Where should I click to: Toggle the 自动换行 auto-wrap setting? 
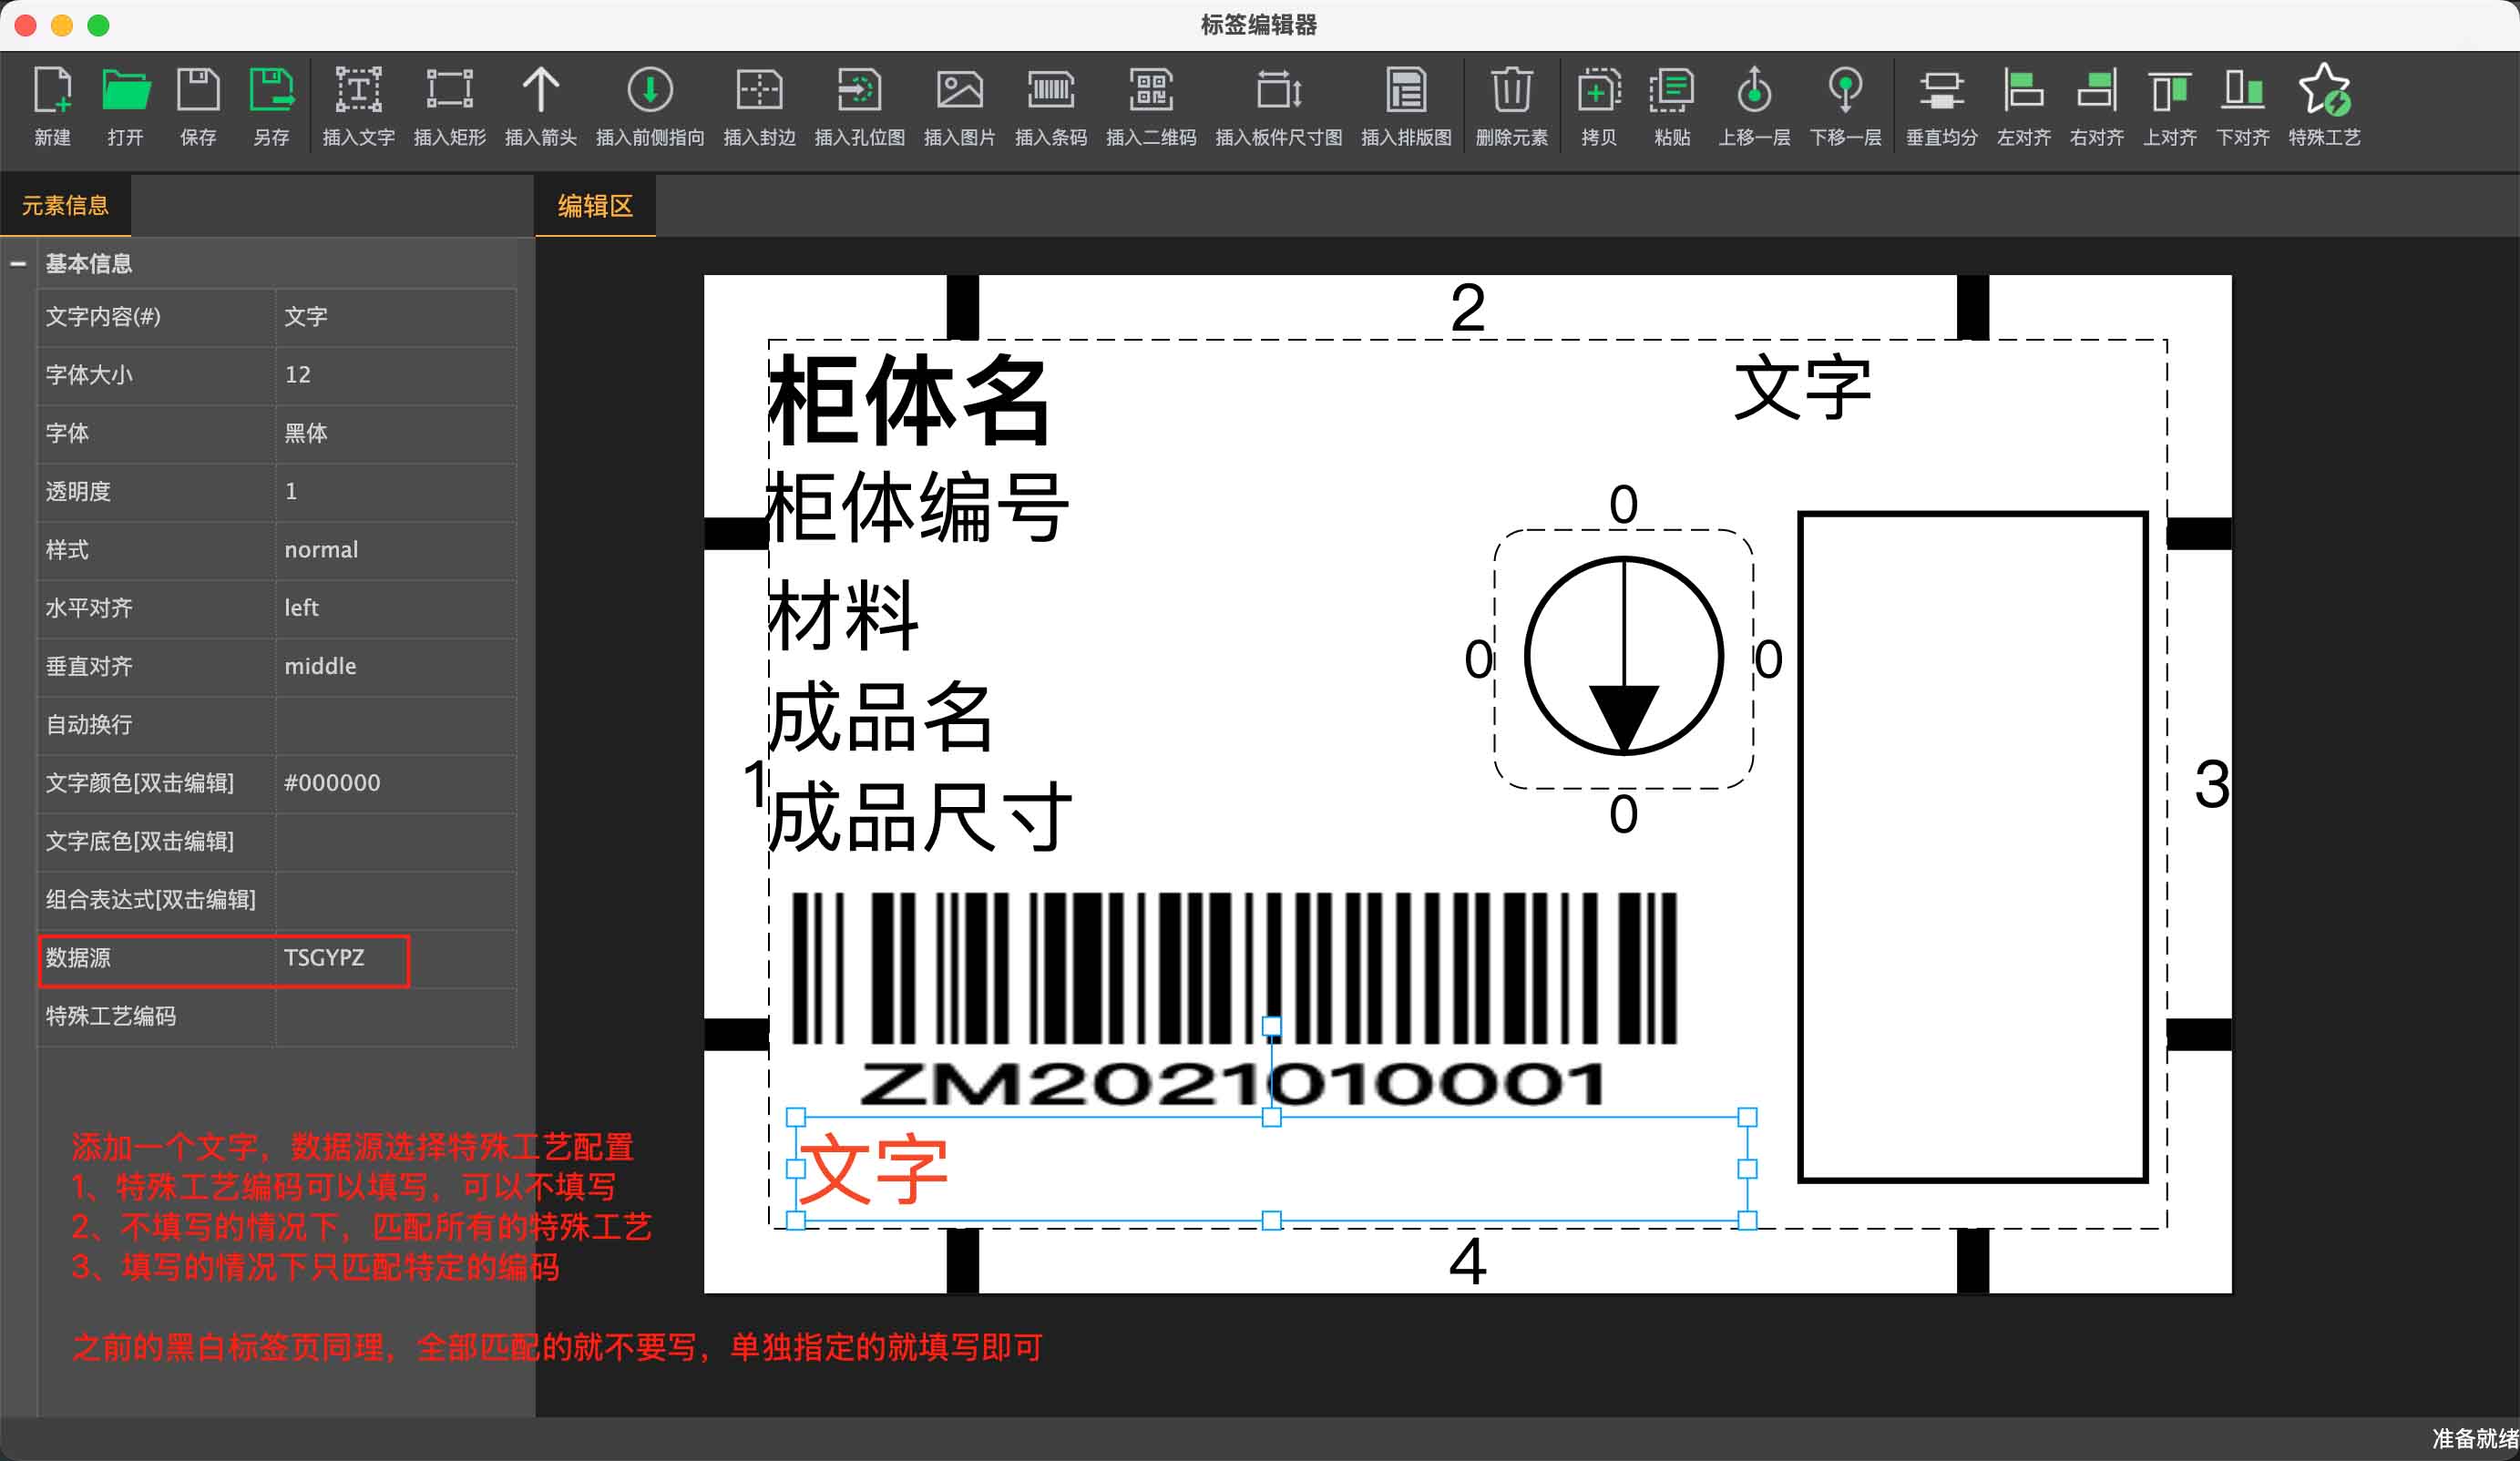click(395, 725)
